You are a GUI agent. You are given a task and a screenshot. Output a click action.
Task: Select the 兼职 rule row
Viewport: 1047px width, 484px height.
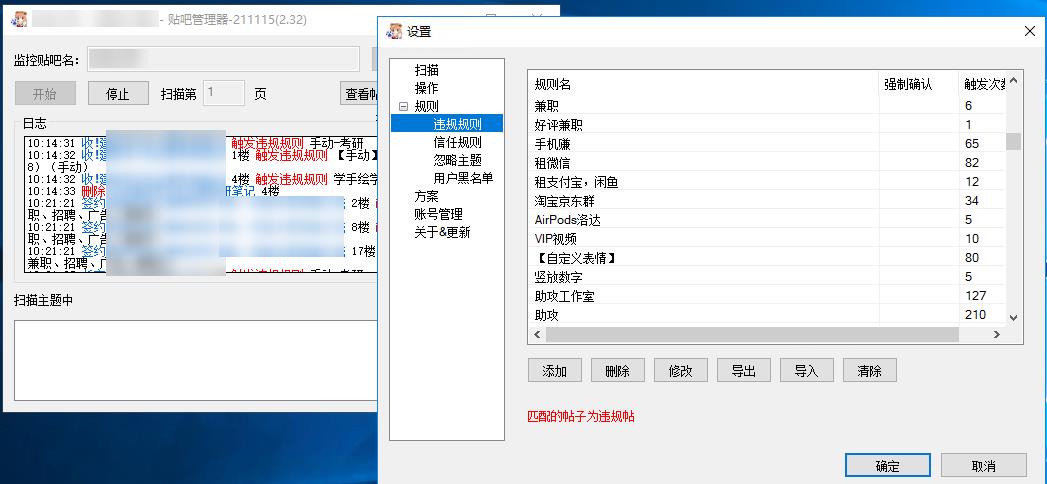(x=767, y=105)
